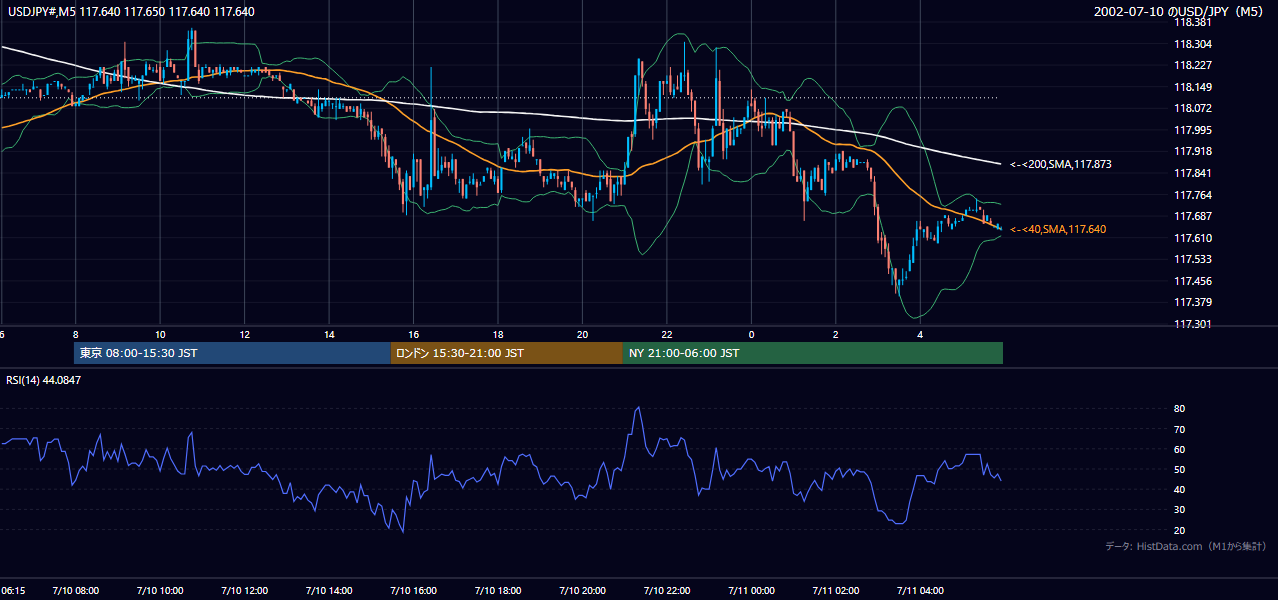Click price axis value 117.456

point(1192,281)
